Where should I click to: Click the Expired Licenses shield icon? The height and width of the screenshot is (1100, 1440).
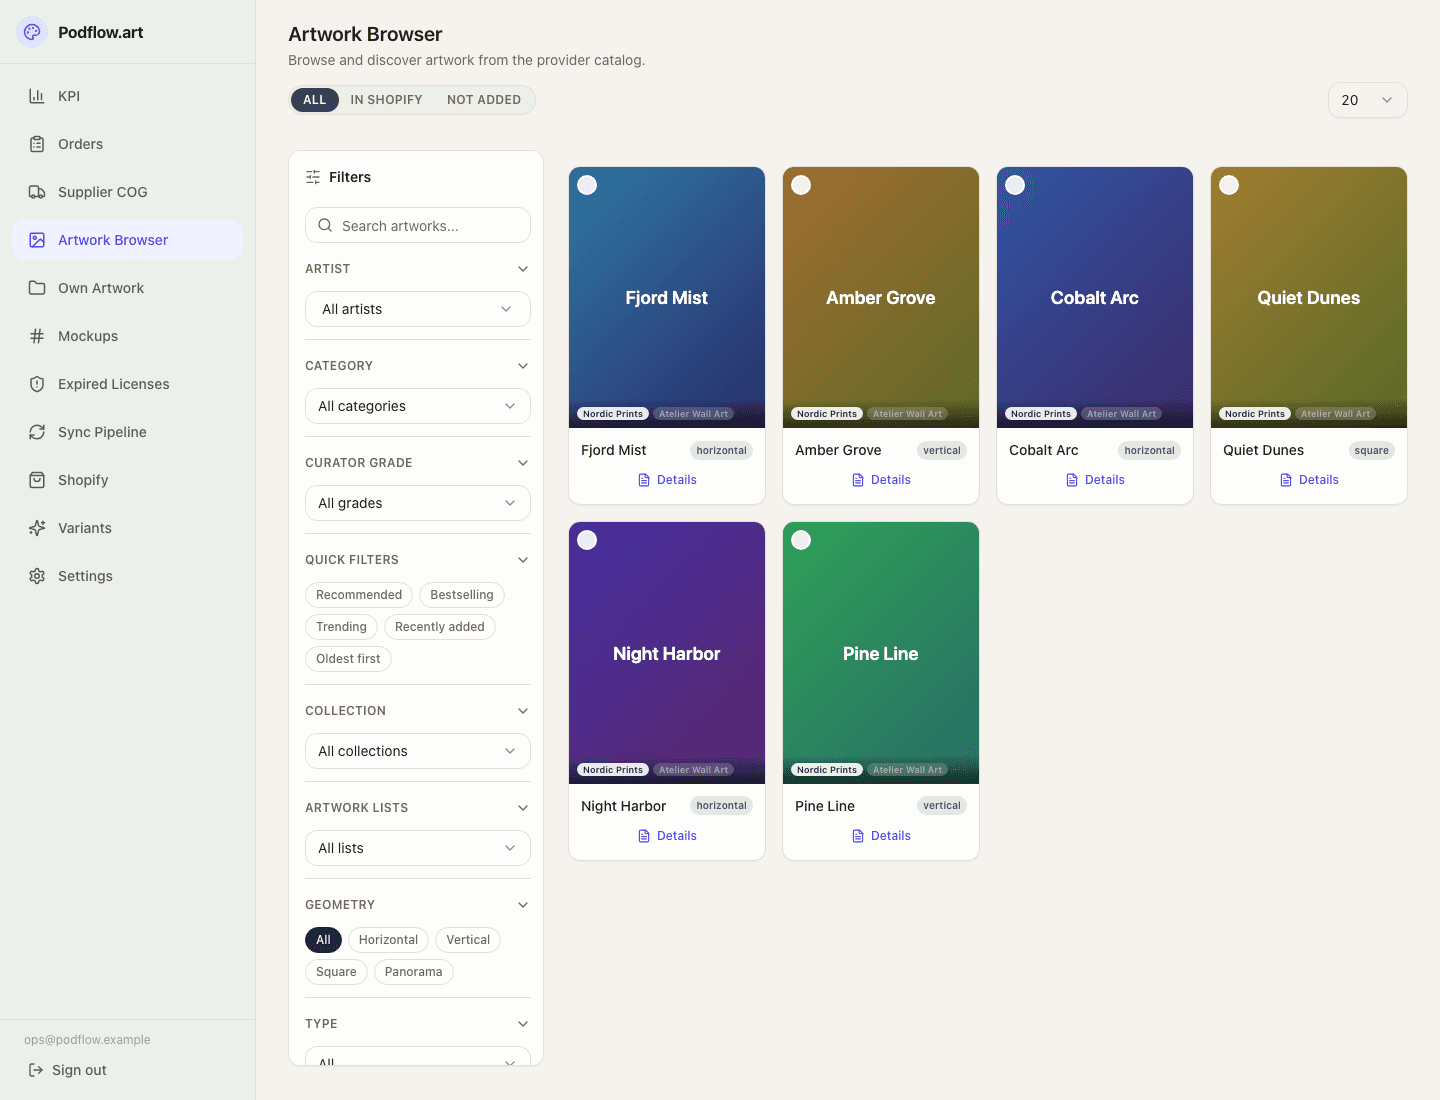point(37,384)
